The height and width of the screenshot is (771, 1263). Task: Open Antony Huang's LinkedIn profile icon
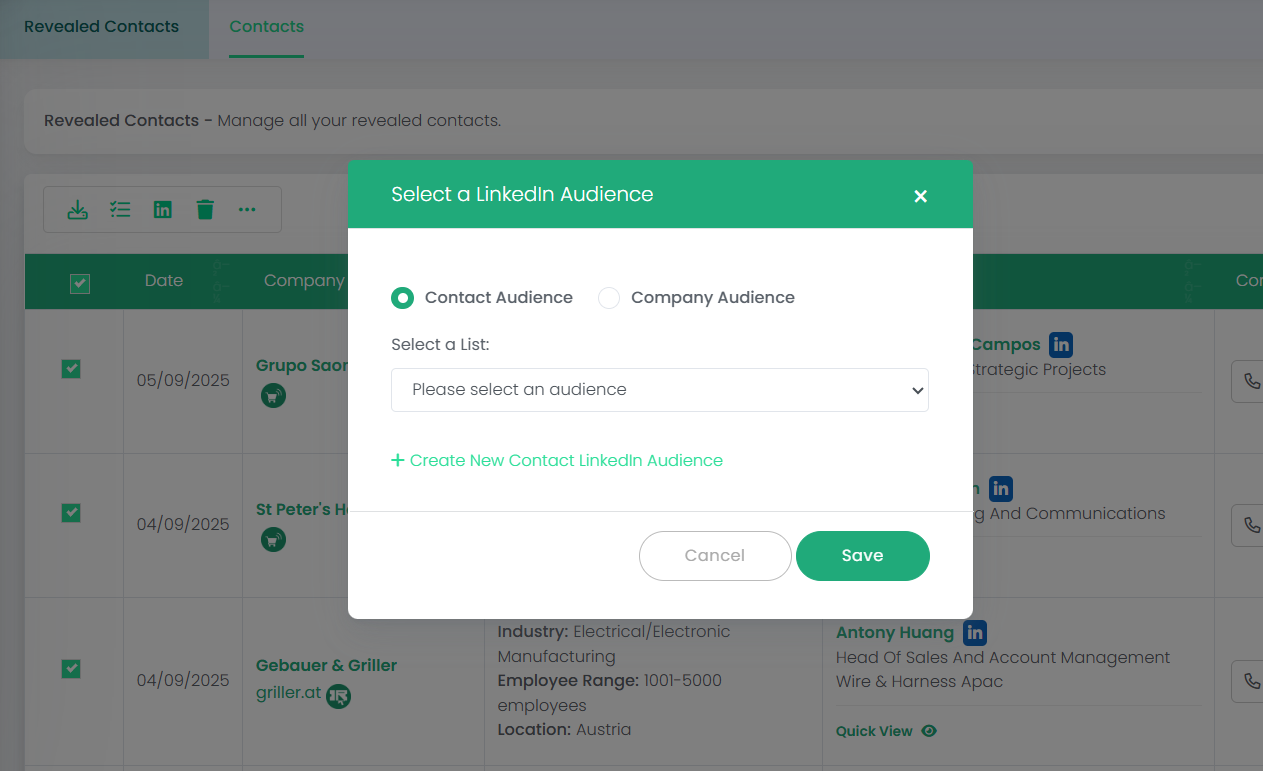click(975, 632)
